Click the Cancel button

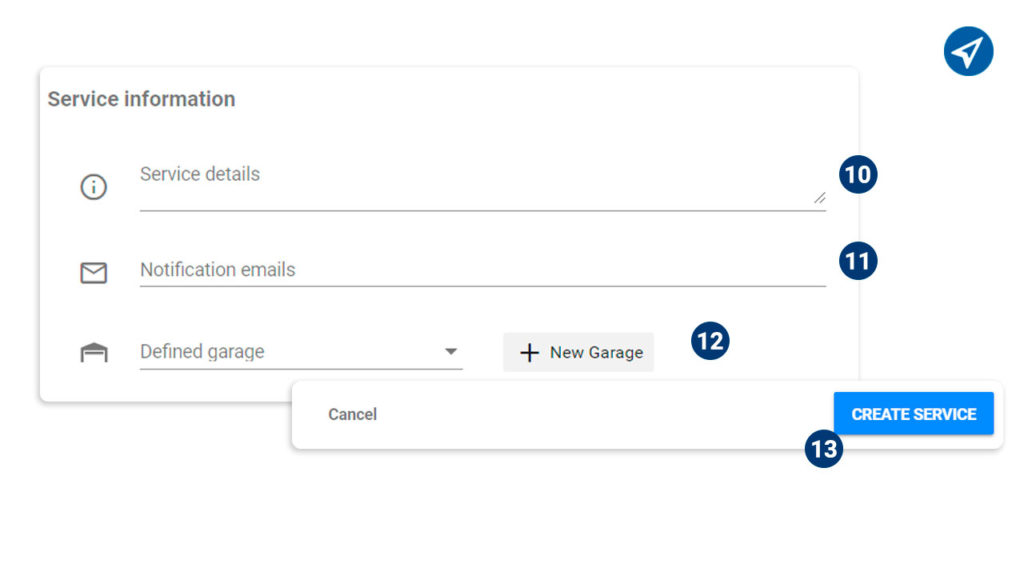tap(352, 414)
